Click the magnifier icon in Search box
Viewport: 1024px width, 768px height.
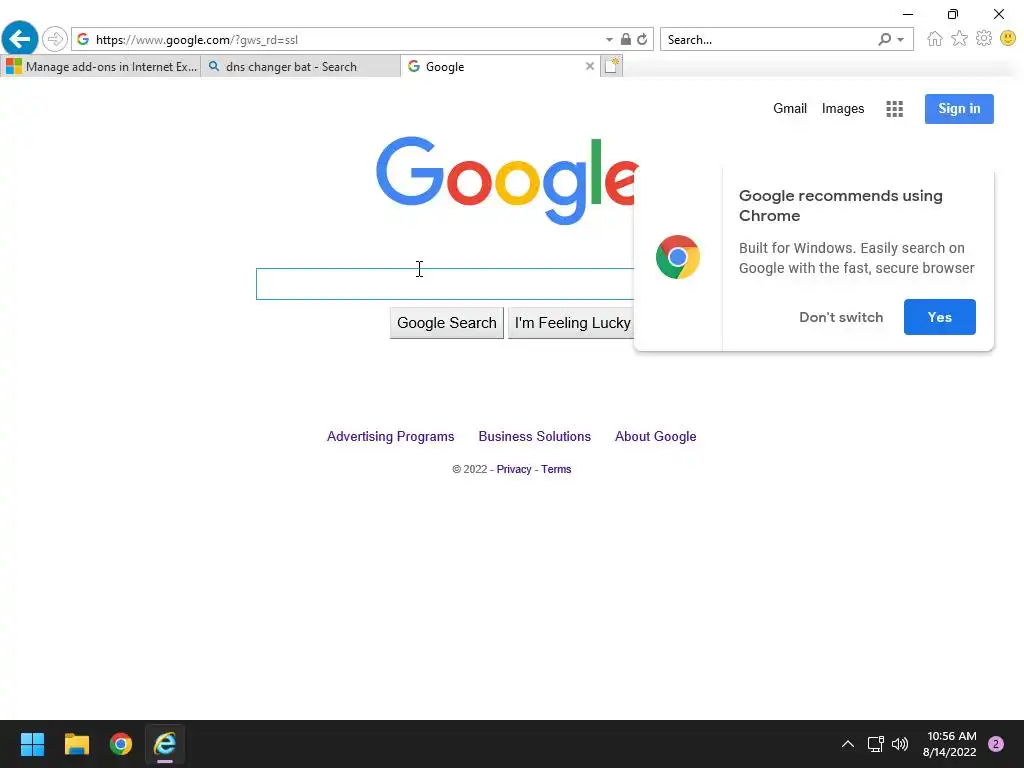point(884,39)
